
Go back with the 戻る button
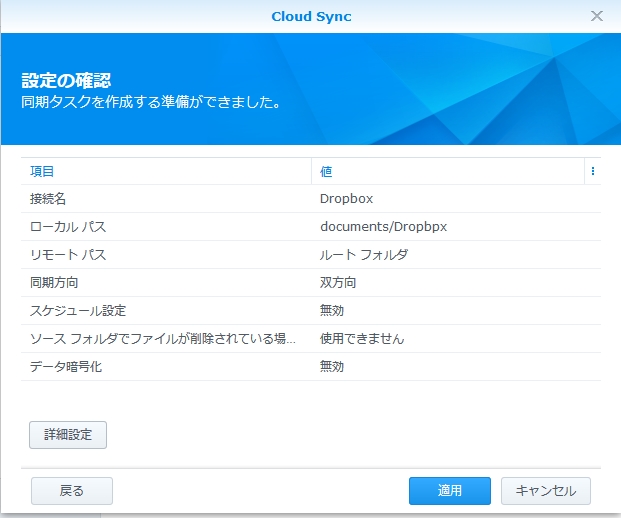click(x=72, y=491)
